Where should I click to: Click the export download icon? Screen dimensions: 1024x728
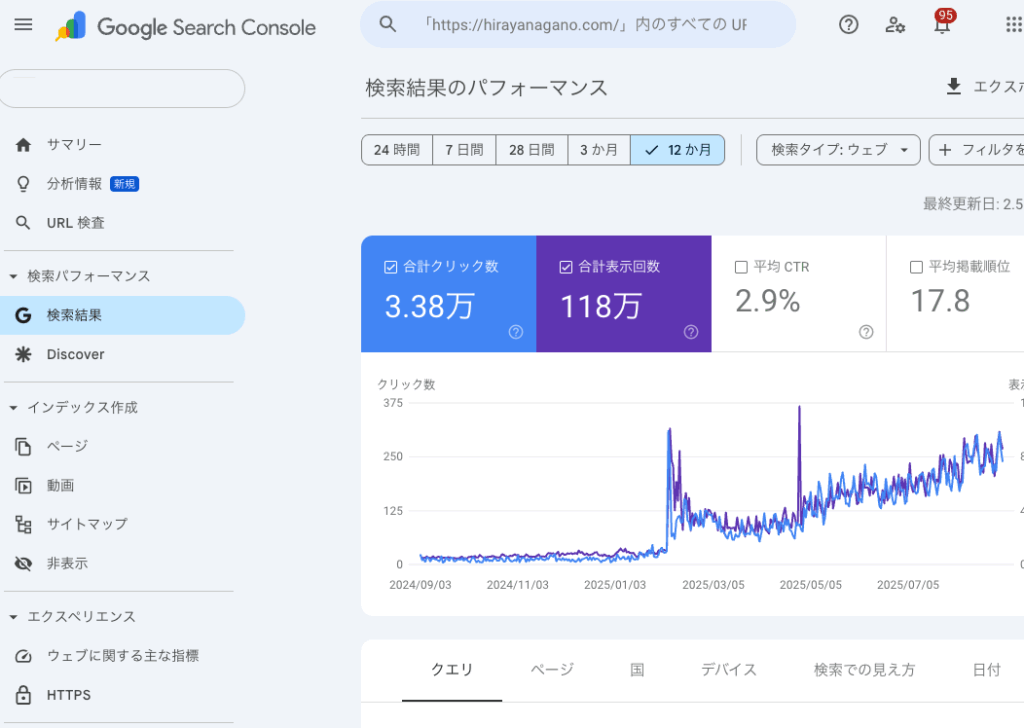(x=953, y=87)
